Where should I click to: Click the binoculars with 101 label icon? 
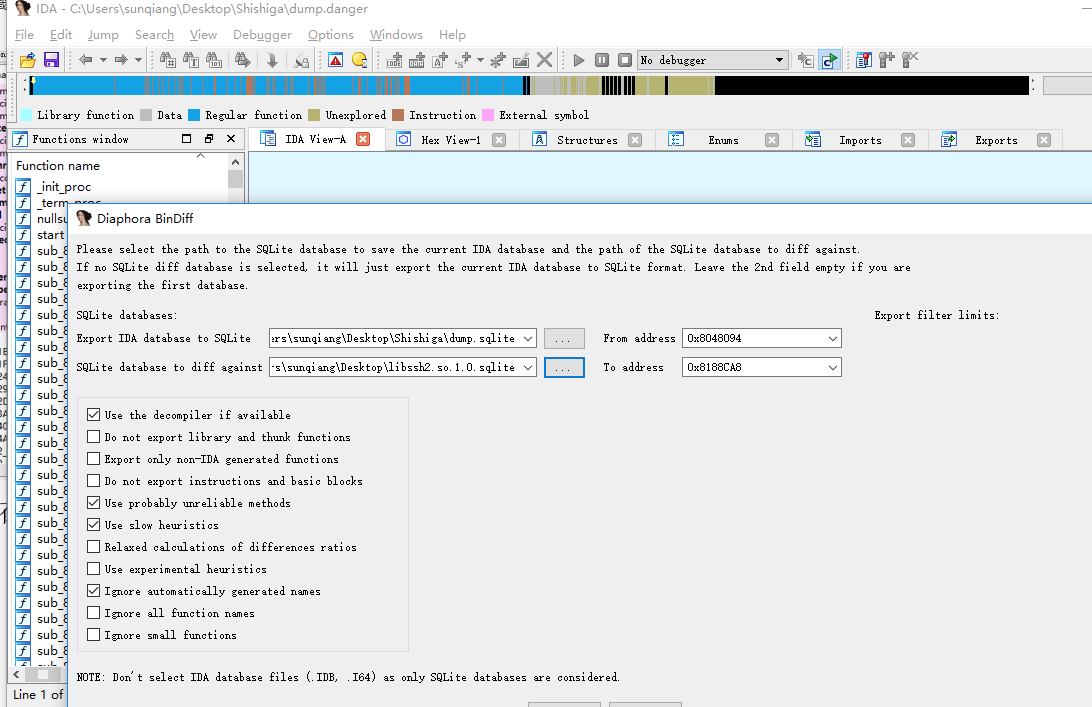point(214,61)
